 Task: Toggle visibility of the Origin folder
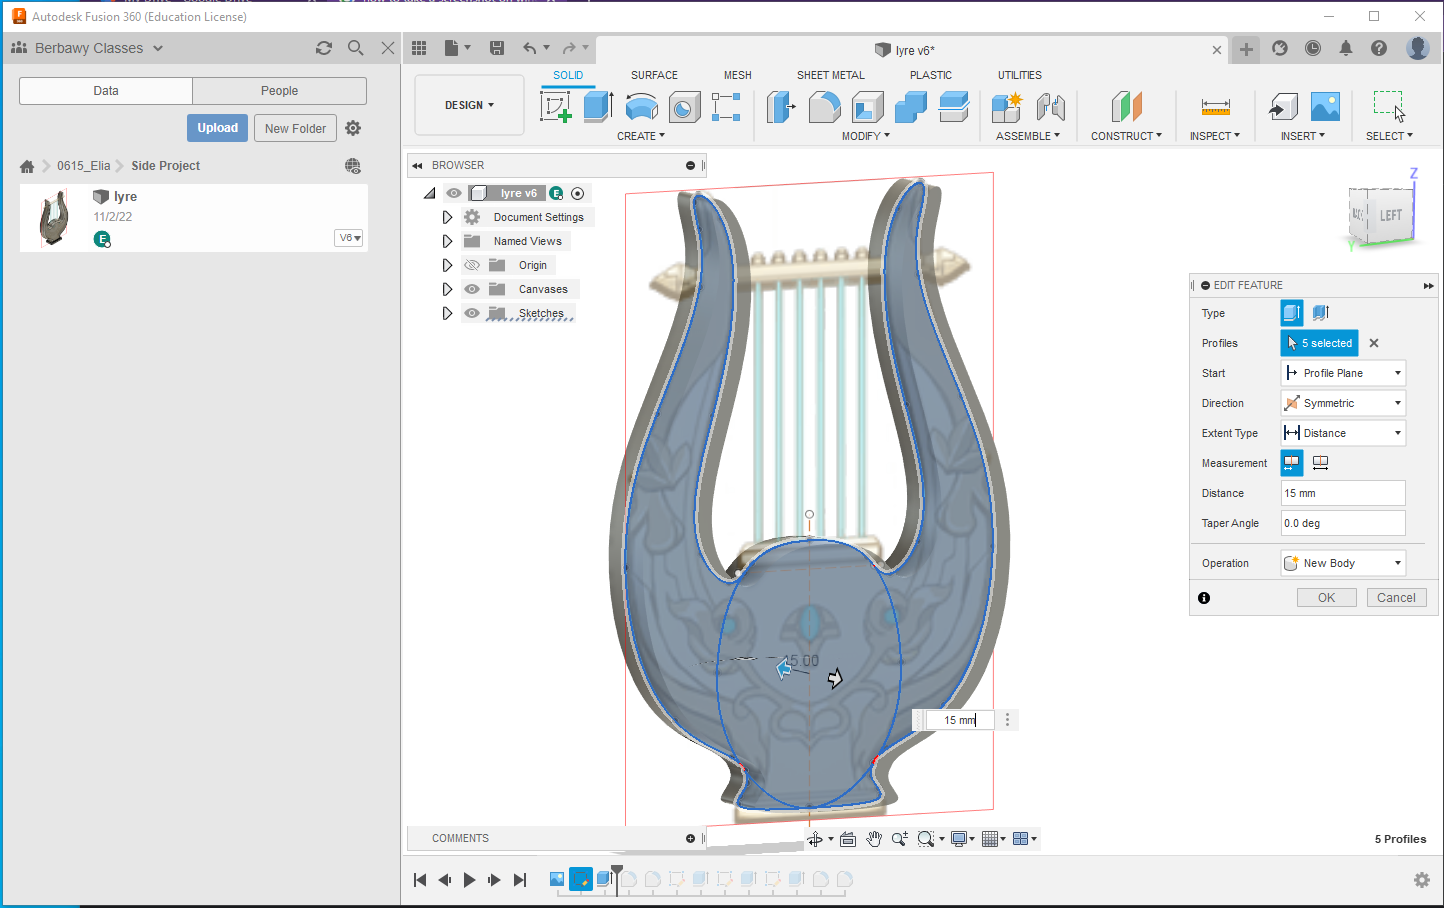(x=472, y=265)
